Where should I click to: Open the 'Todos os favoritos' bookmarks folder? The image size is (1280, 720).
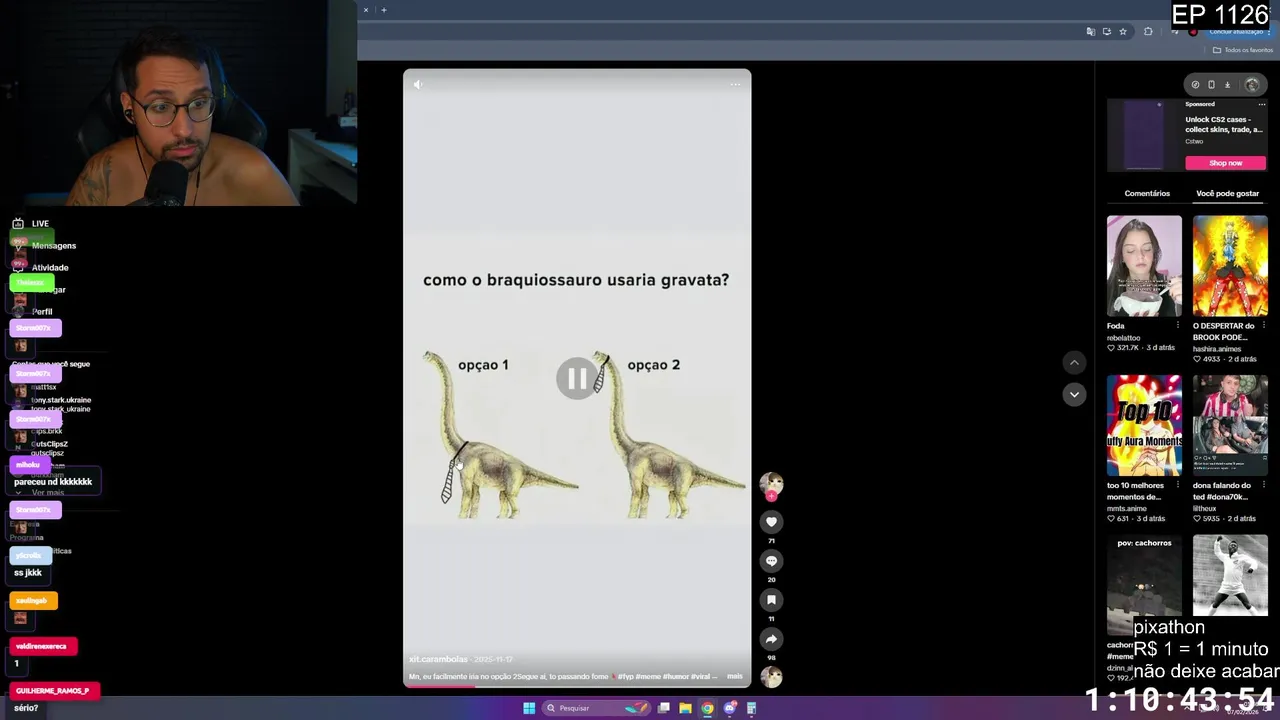click(x=1243, y=50)
